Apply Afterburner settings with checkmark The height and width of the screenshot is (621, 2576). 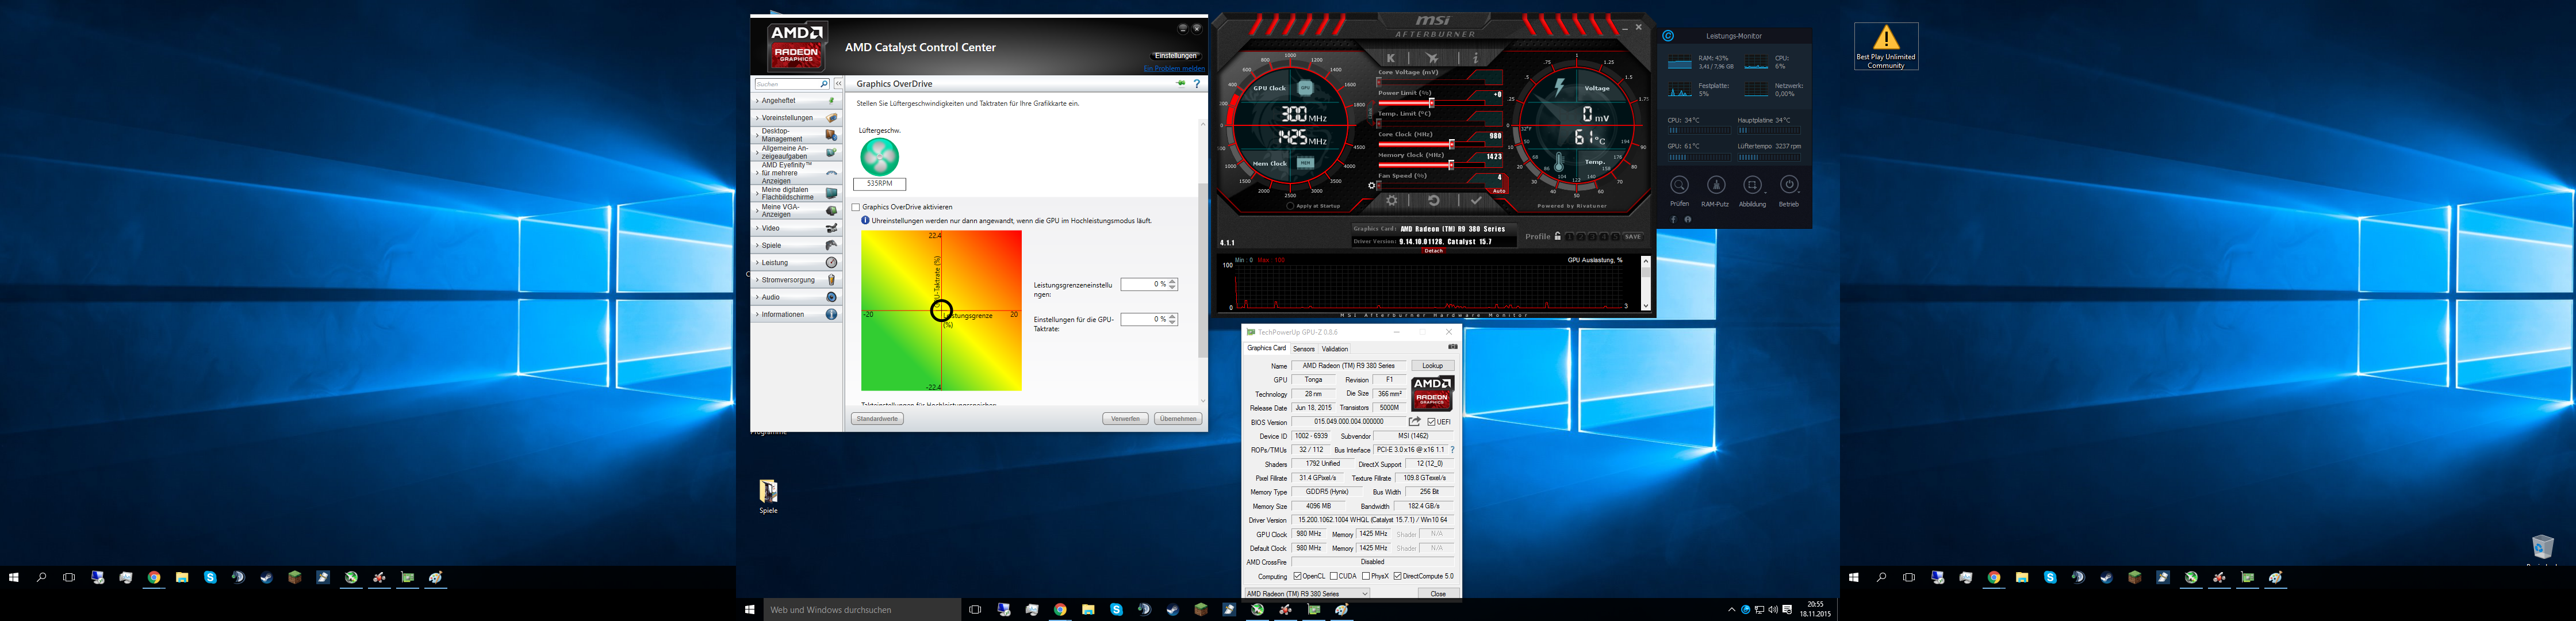1475,201
